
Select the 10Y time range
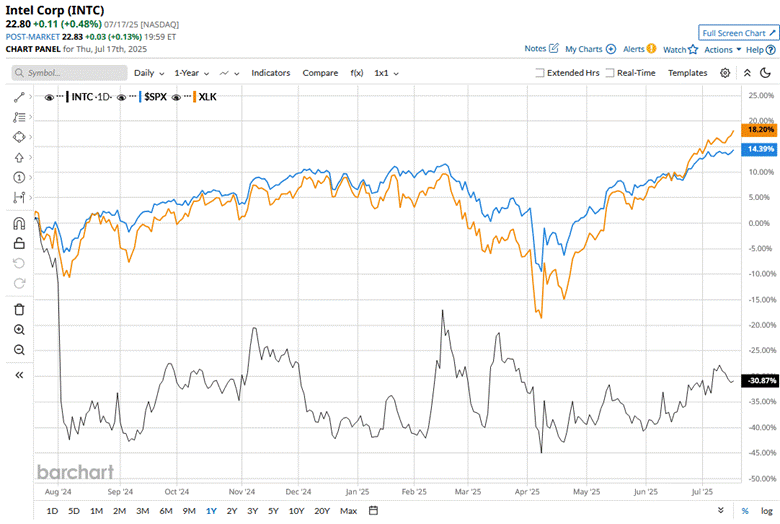tap(296, 511)
